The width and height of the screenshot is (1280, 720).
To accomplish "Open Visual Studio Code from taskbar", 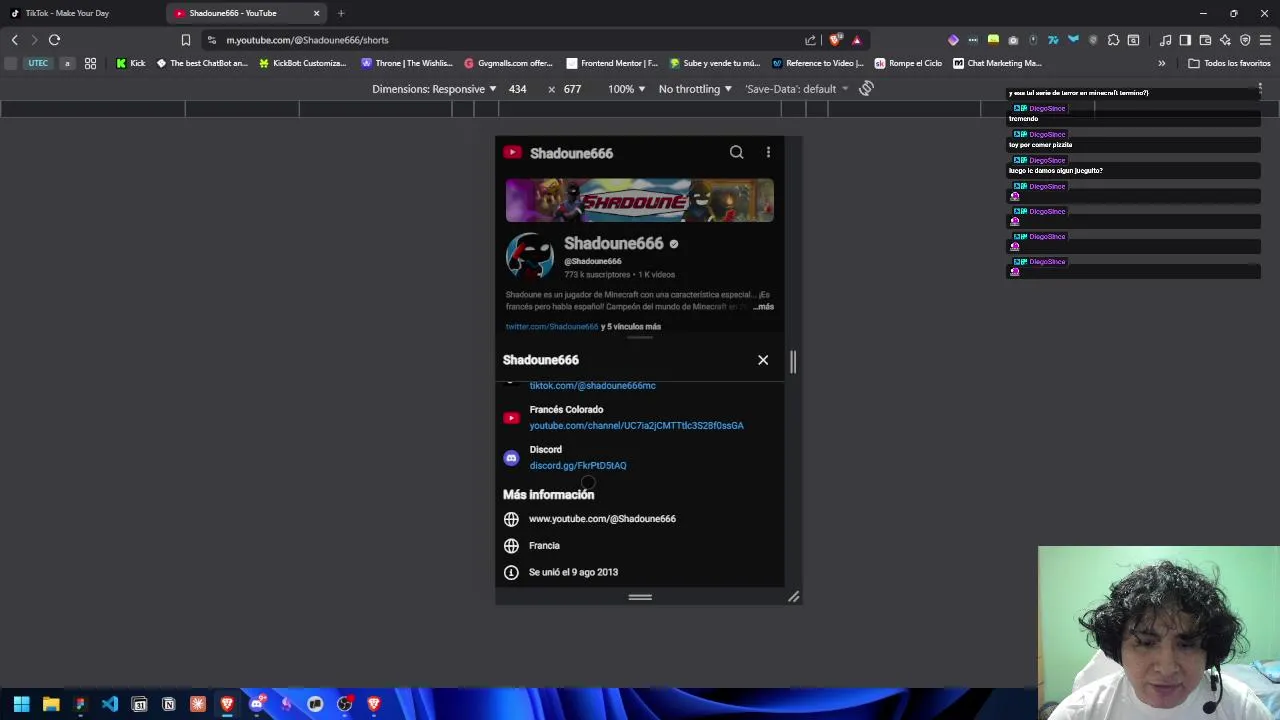I will tap(110, 704).
